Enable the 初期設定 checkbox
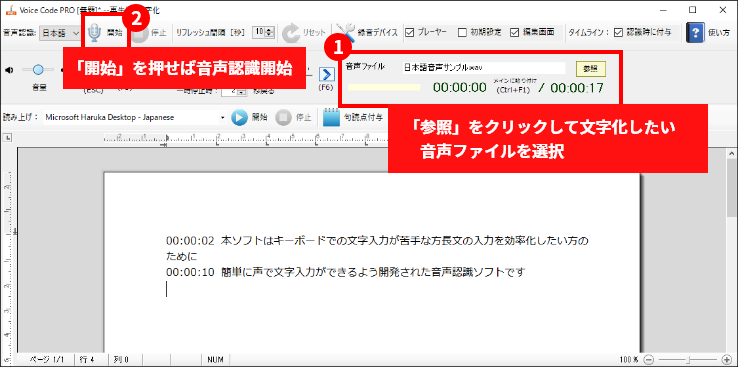 pyautogui.click(x=462, y=32)
